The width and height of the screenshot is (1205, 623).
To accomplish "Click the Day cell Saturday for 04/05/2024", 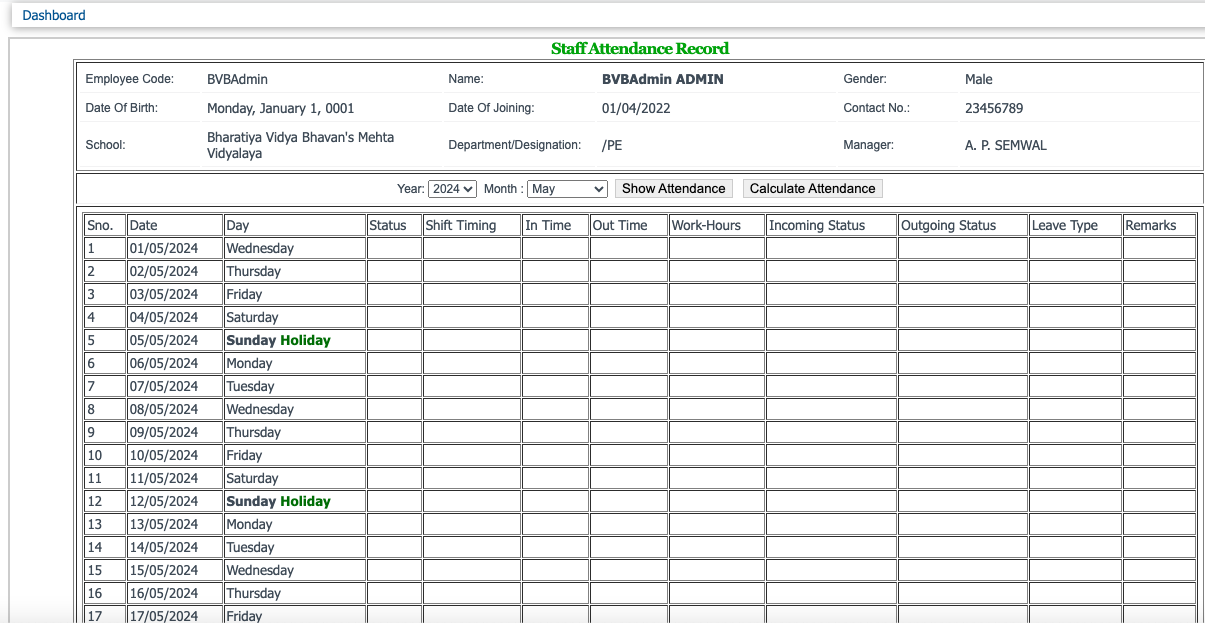I will pos(295,317).
